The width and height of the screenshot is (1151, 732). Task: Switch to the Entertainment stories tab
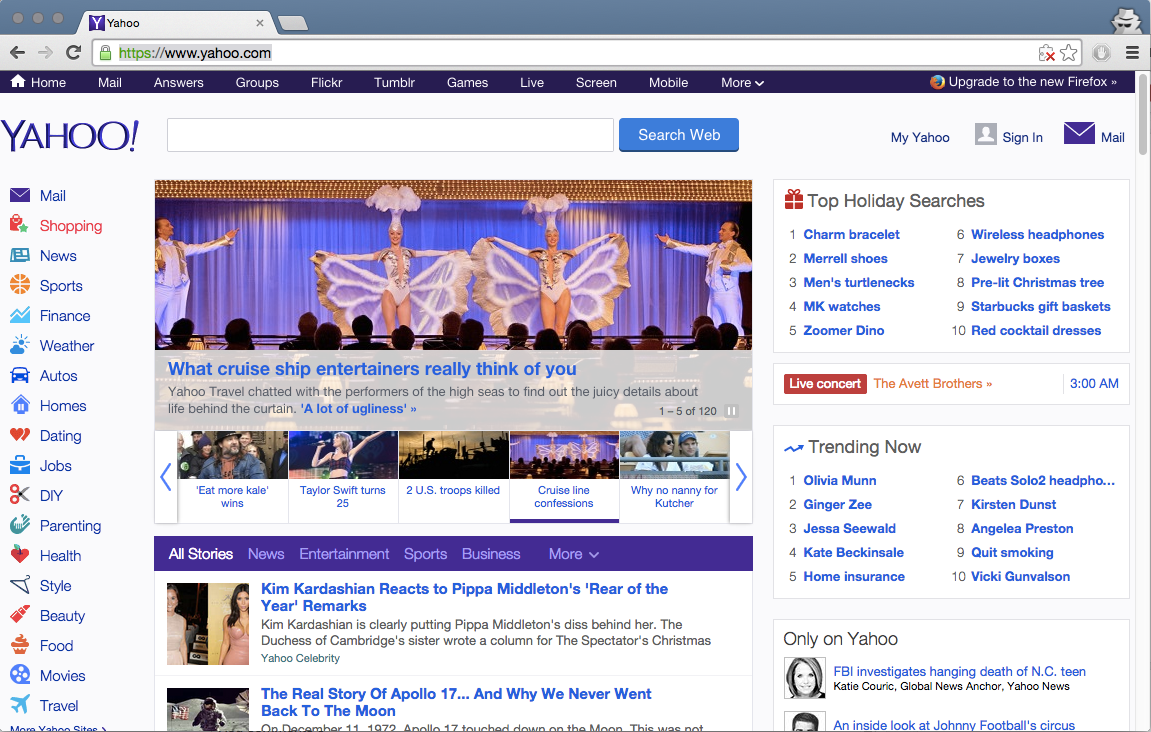(344, 554)
